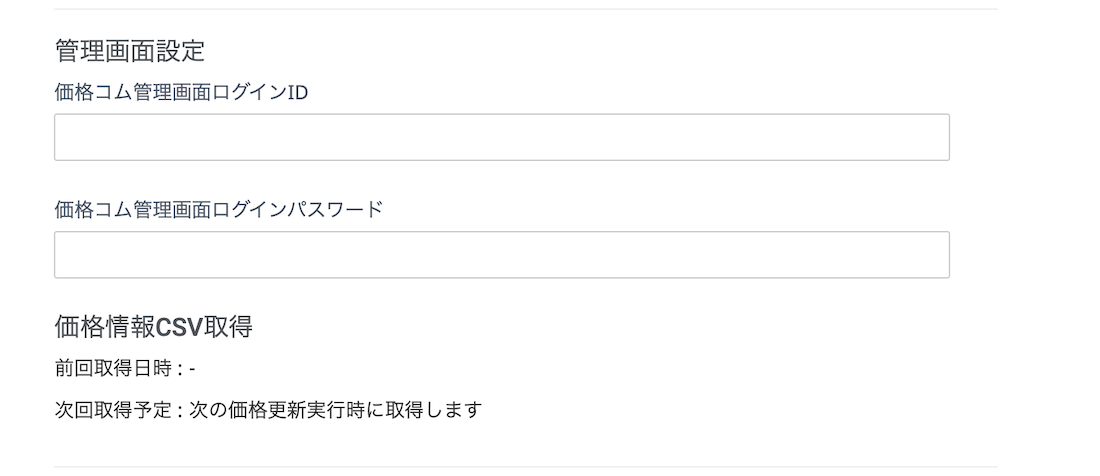Click the 前回取得日時 text

[112, 369]
